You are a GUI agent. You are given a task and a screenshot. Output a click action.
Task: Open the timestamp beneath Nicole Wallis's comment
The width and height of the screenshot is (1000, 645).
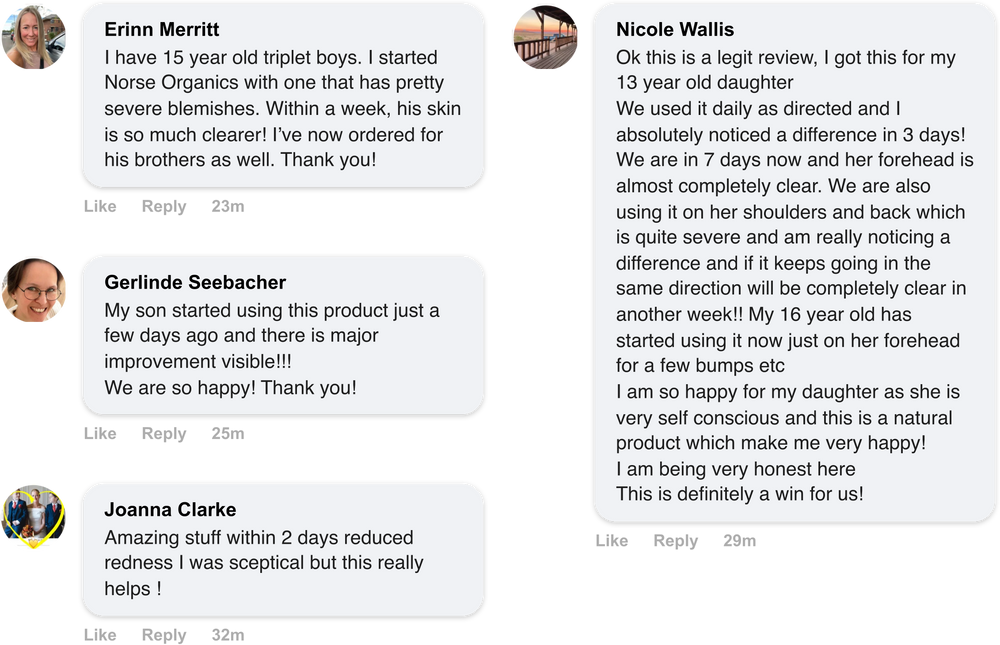[x=739, y=541]
